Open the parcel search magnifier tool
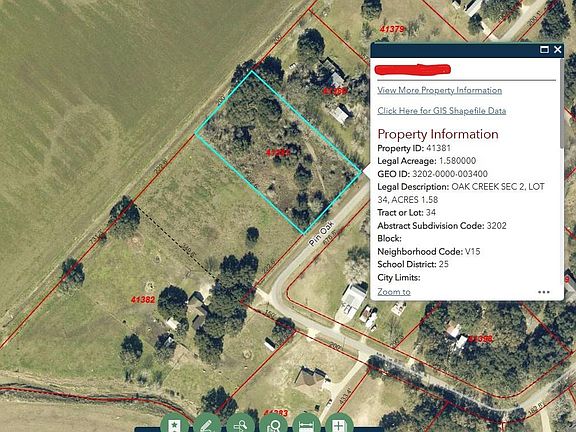Viewport: 576px width, 432px height. 274,423
